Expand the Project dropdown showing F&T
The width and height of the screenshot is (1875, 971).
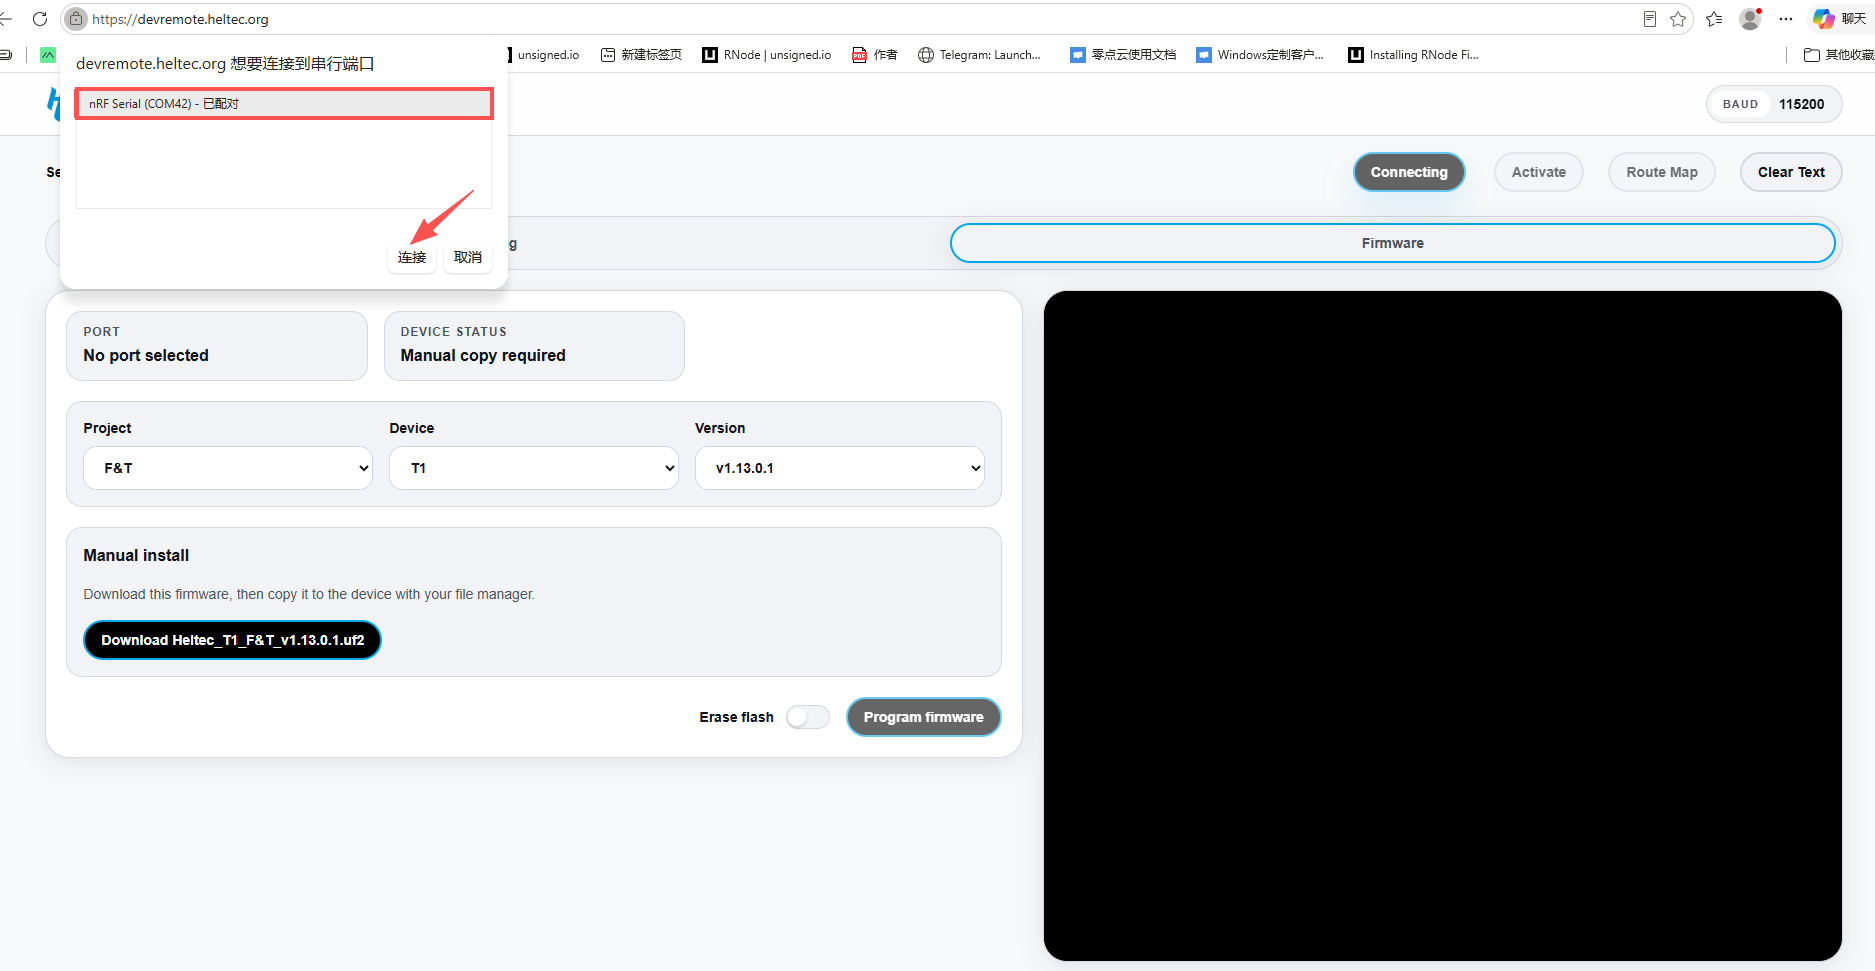(228, 468)
